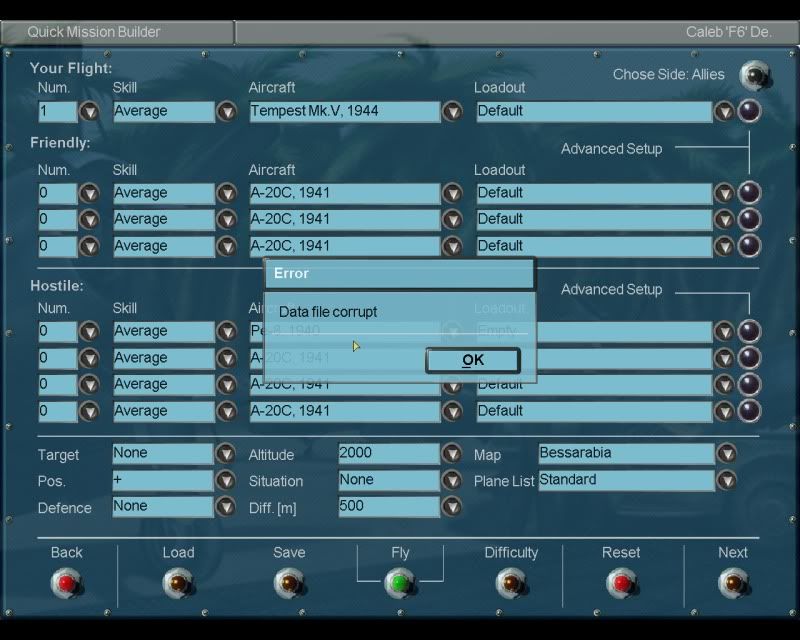Viewport: 800px width, 640px height.
Task: Open Num. dropdown in third Hostile row
Action: [x=89, y=384]
